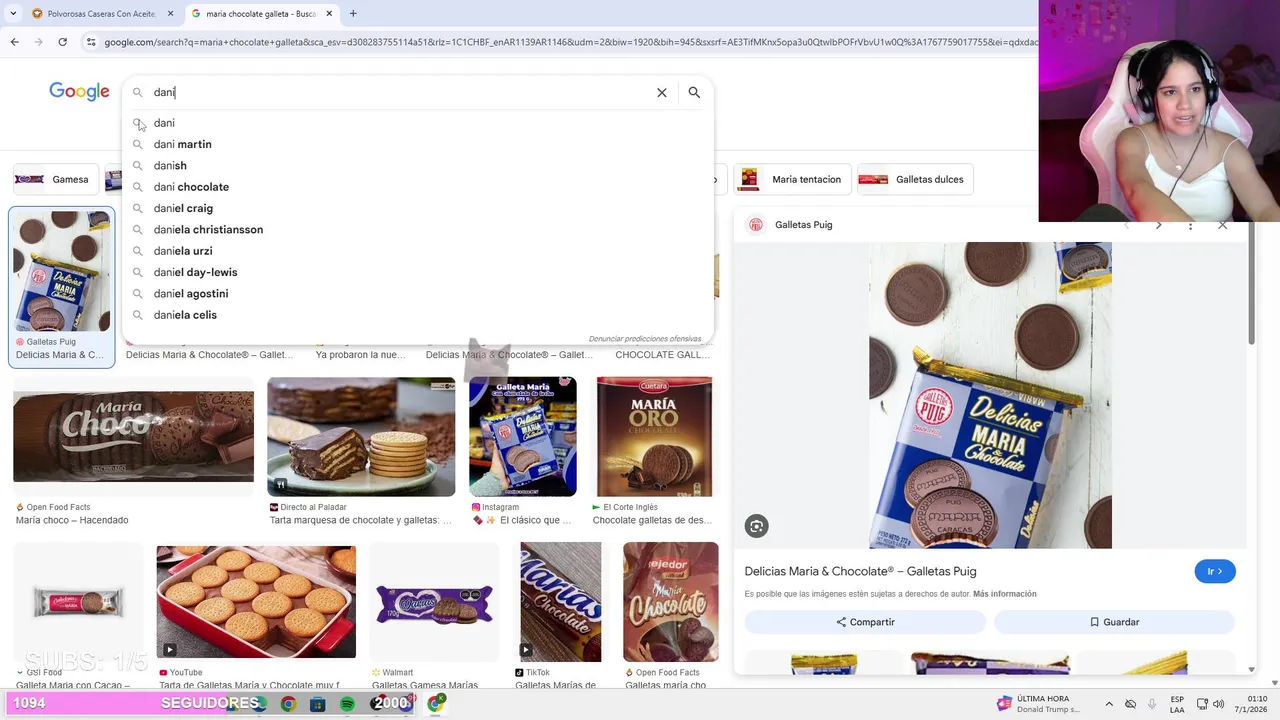The height and width of the screenshot is (720, 1280).
Task: Open the YouTube Tarta de Galletas image
Action: 256,602
